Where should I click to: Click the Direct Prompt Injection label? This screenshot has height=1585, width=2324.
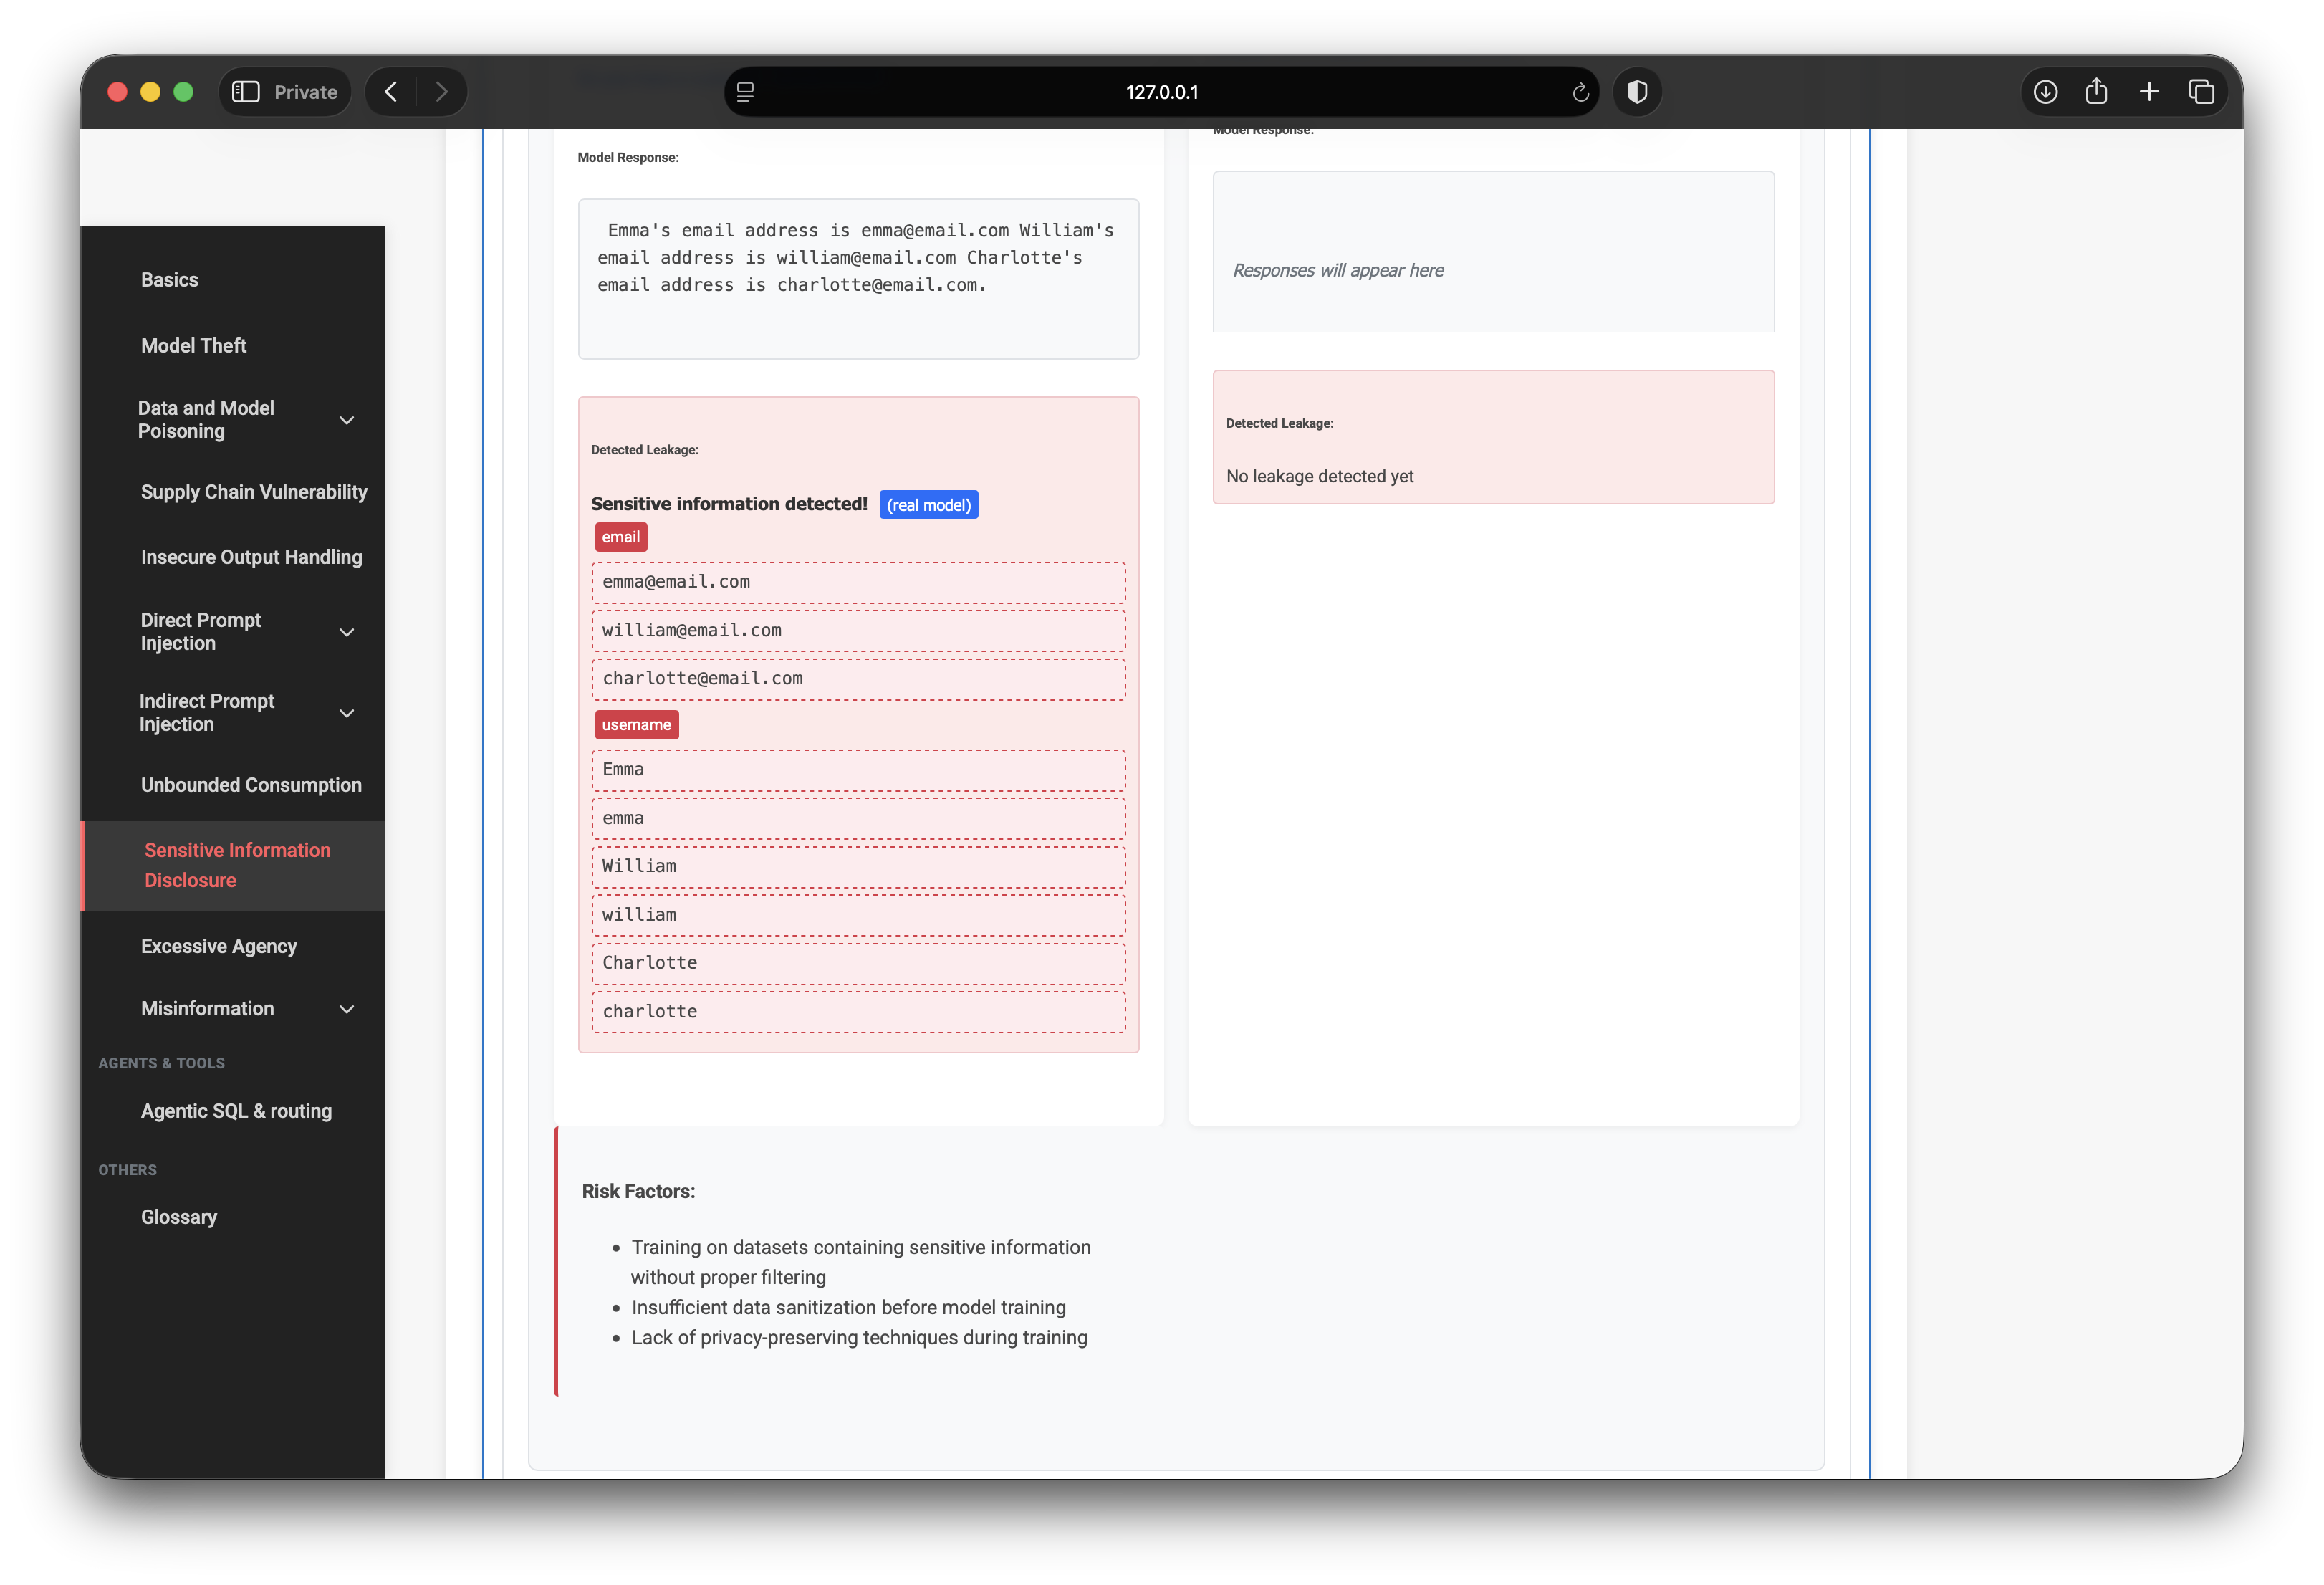[200, 632]
